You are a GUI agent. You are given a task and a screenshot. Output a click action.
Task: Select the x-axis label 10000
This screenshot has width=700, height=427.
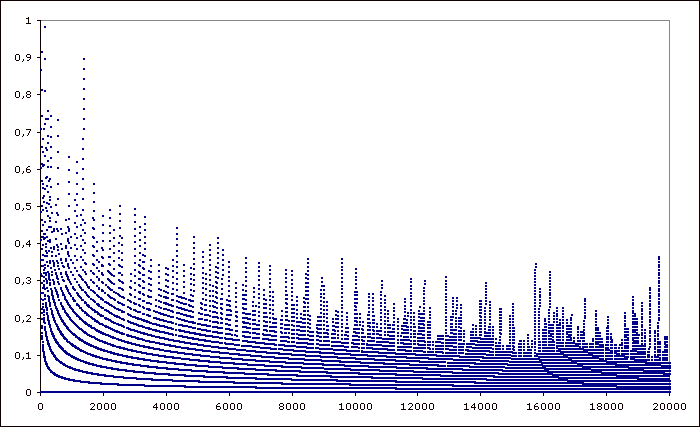point(355,406)
